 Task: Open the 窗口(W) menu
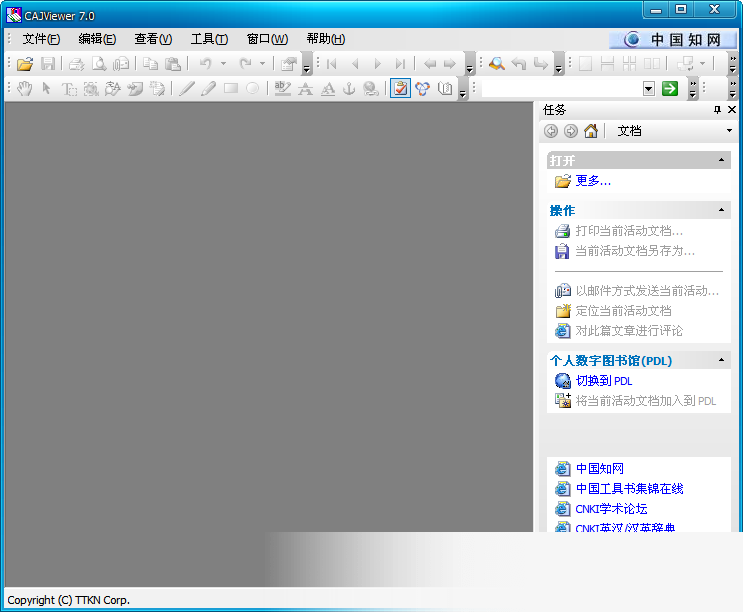click(267, 39)
